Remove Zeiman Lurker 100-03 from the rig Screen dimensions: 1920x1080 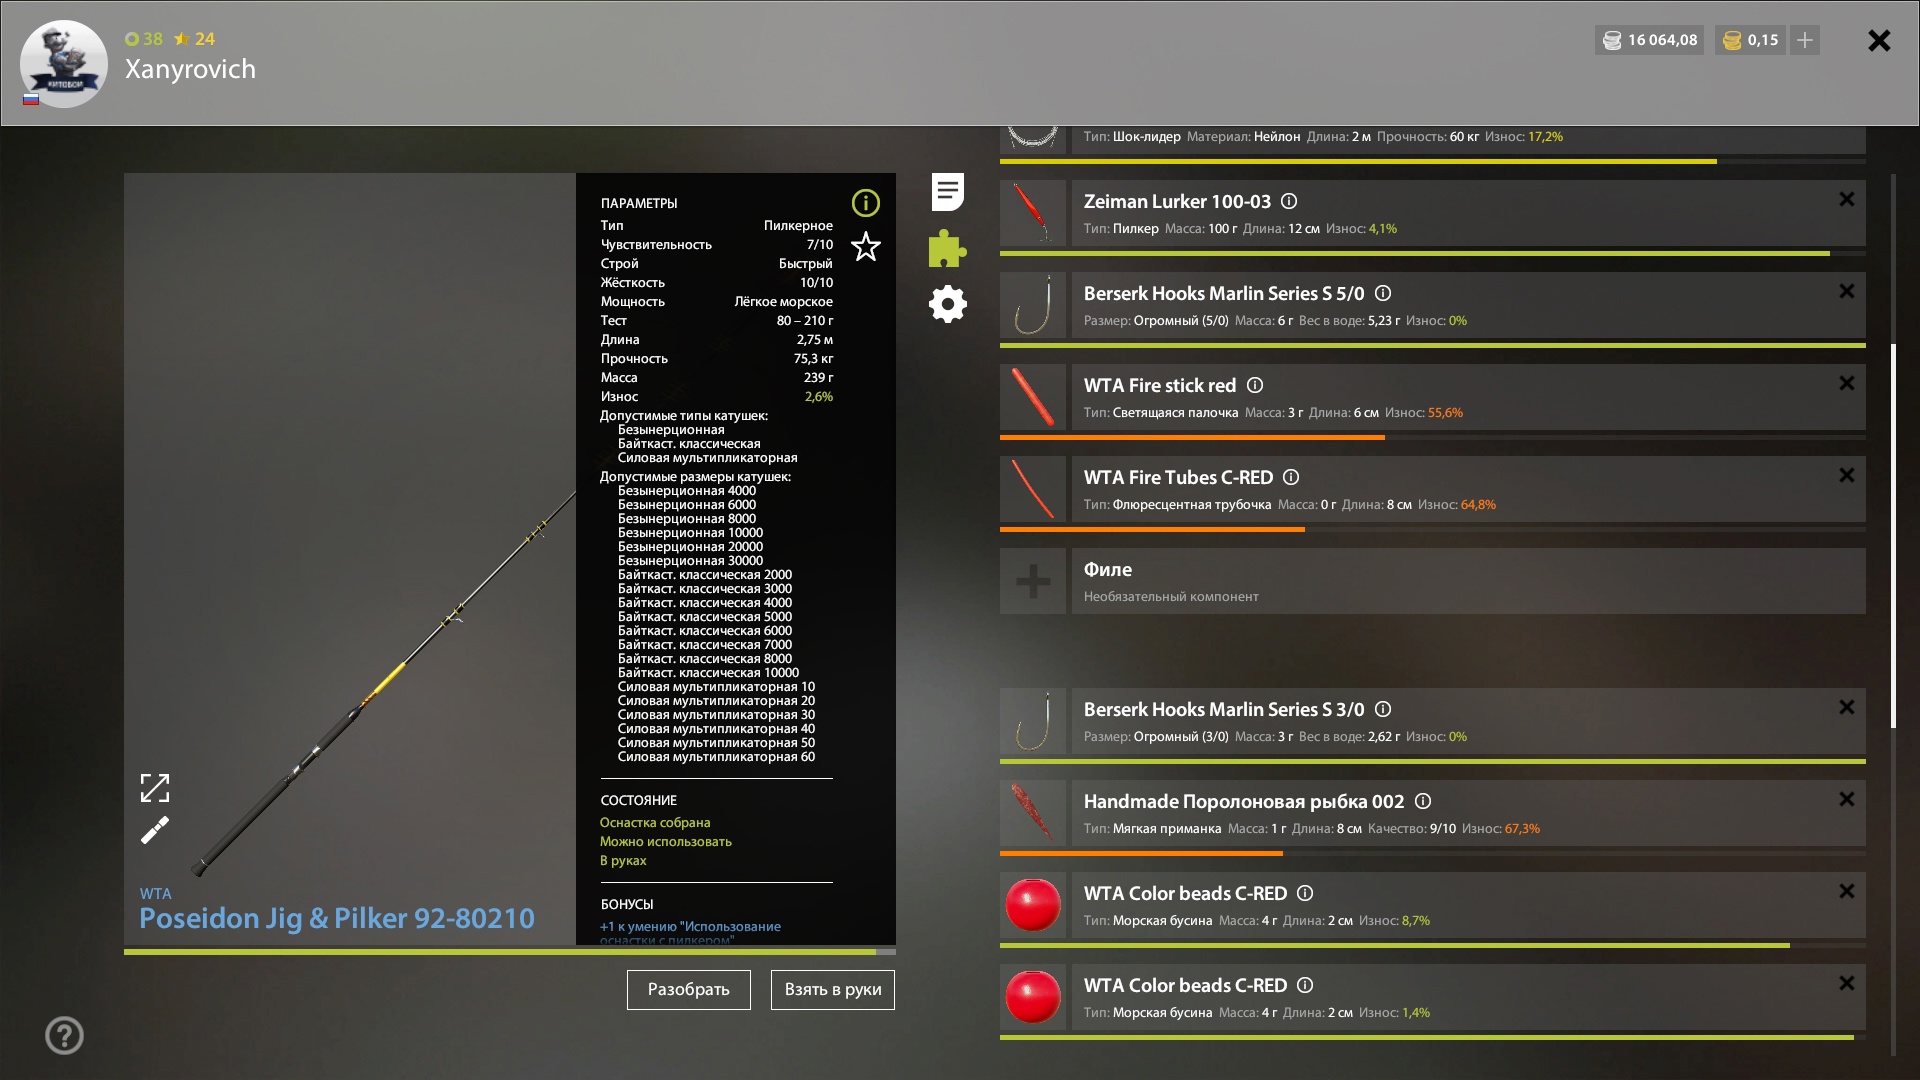[1846, 200]
